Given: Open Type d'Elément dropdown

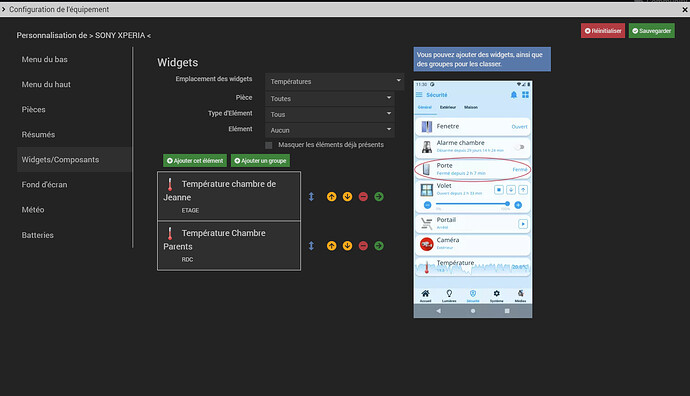Looking at the screenshot, I should [x=330, y=114].
